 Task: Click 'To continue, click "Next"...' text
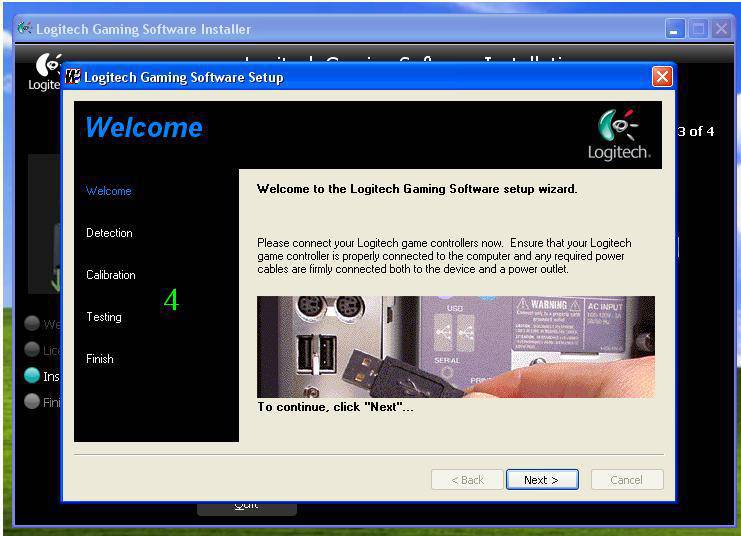[x=336, y=407]
